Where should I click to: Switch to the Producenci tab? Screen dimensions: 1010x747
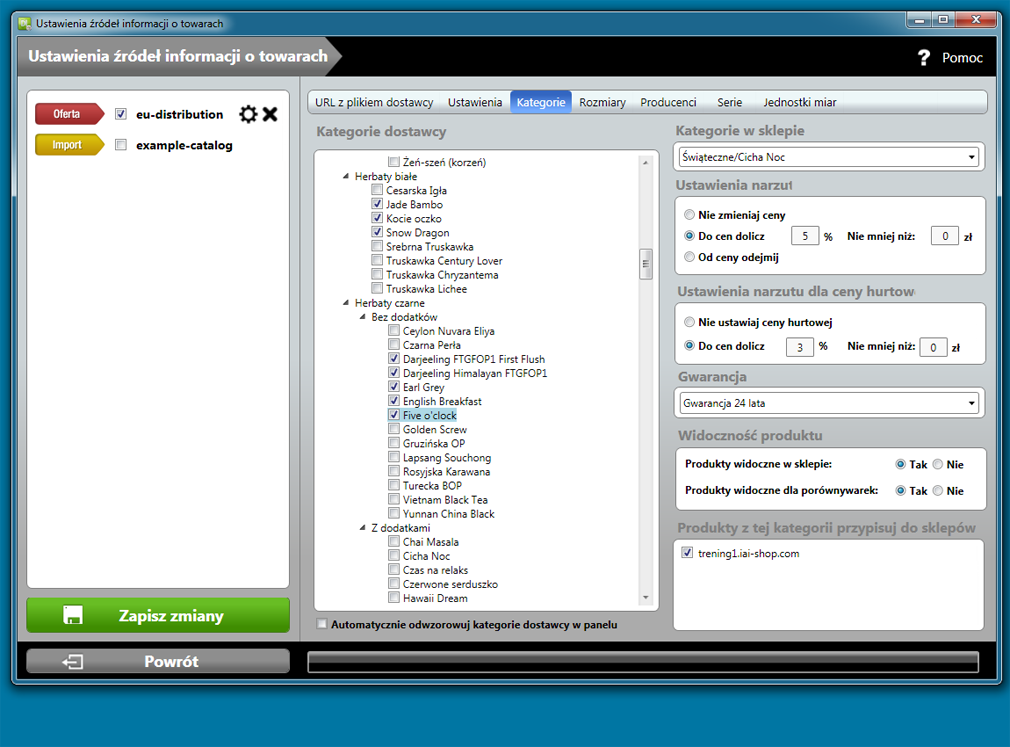click(668, 102)
